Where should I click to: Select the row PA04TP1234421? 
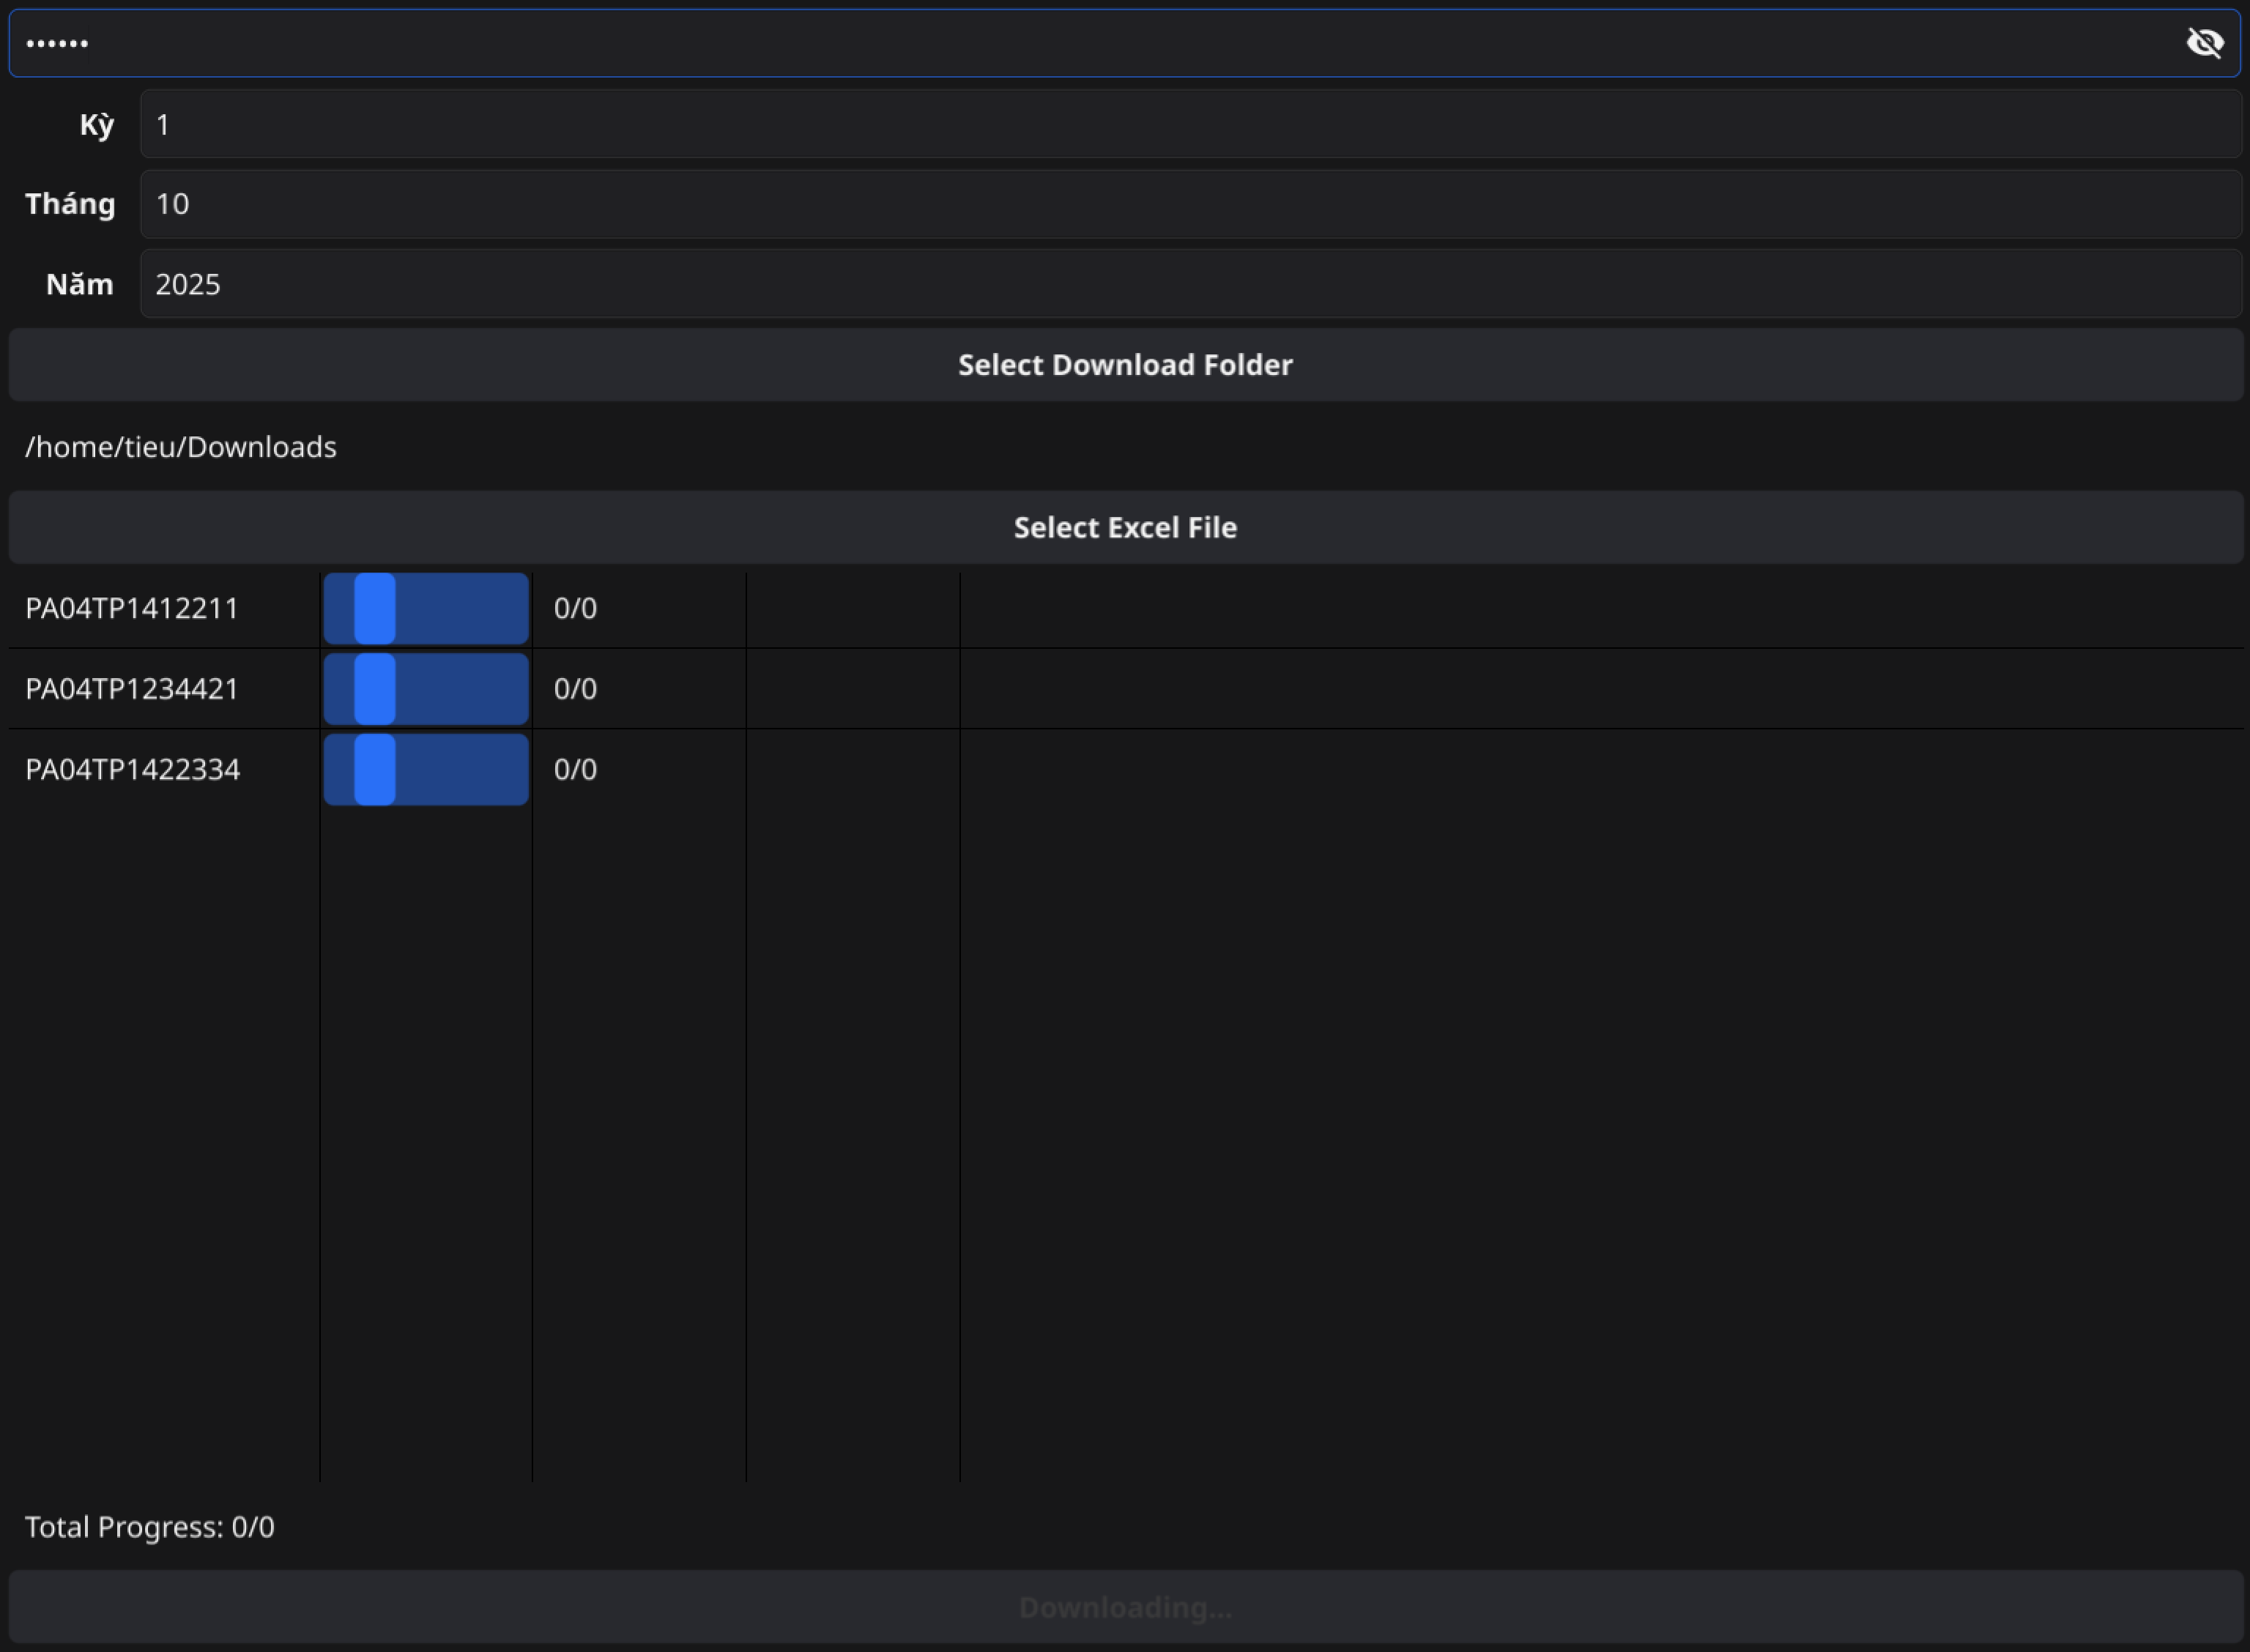pyautogui.click(x=132, y=689)
